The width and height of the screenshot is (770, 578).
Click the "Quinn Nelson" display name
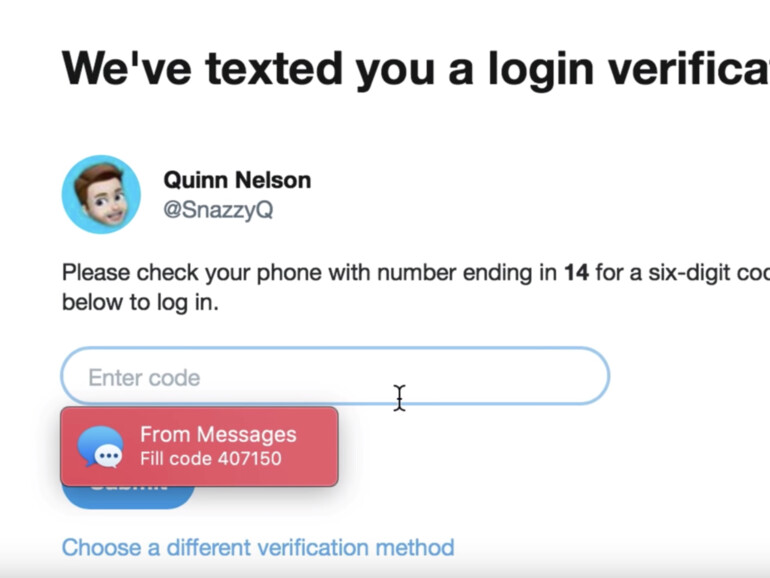tap(237, 180)
